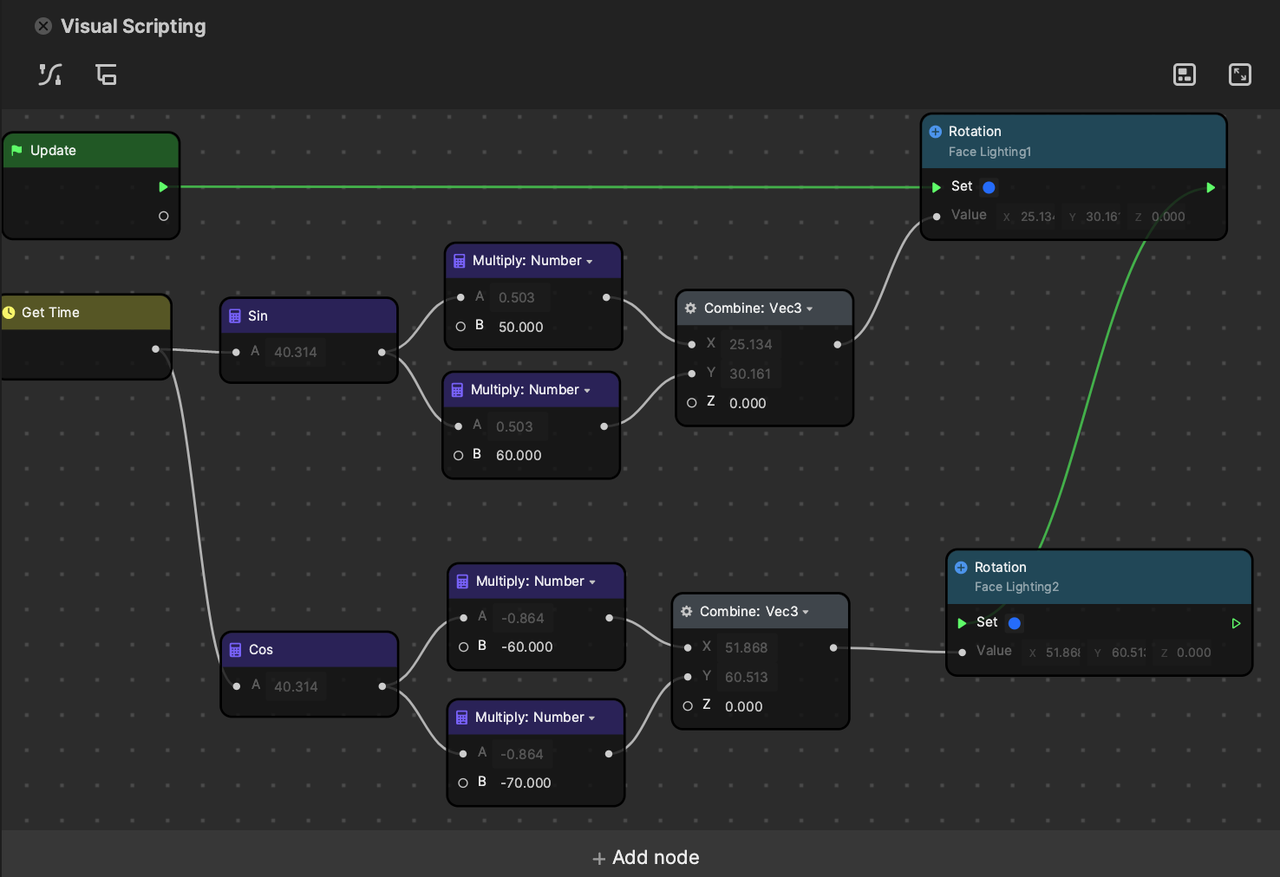Click the Cos node output port
The image size is (1280, 877).
pos(382,686)
